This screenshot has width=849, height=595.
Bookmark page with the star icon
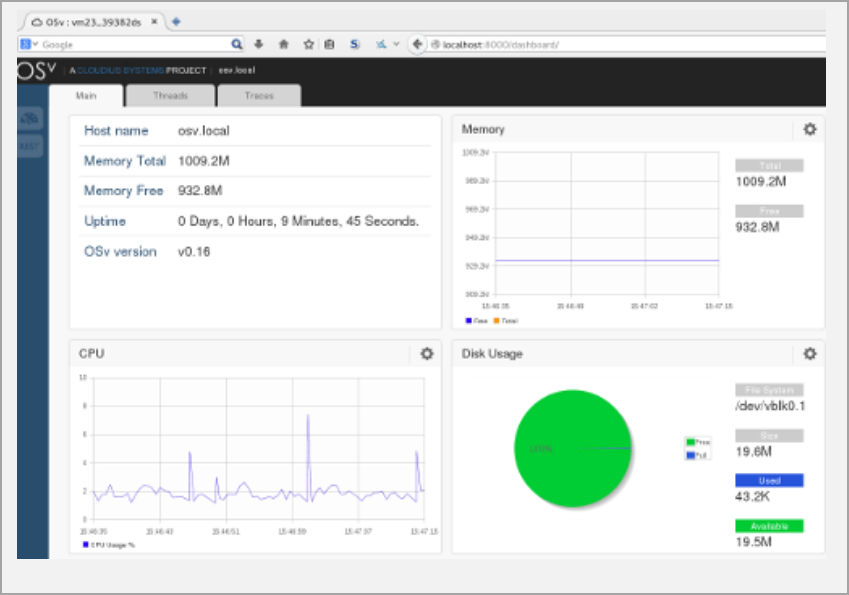pyautogui.click(x=308, y=44)
